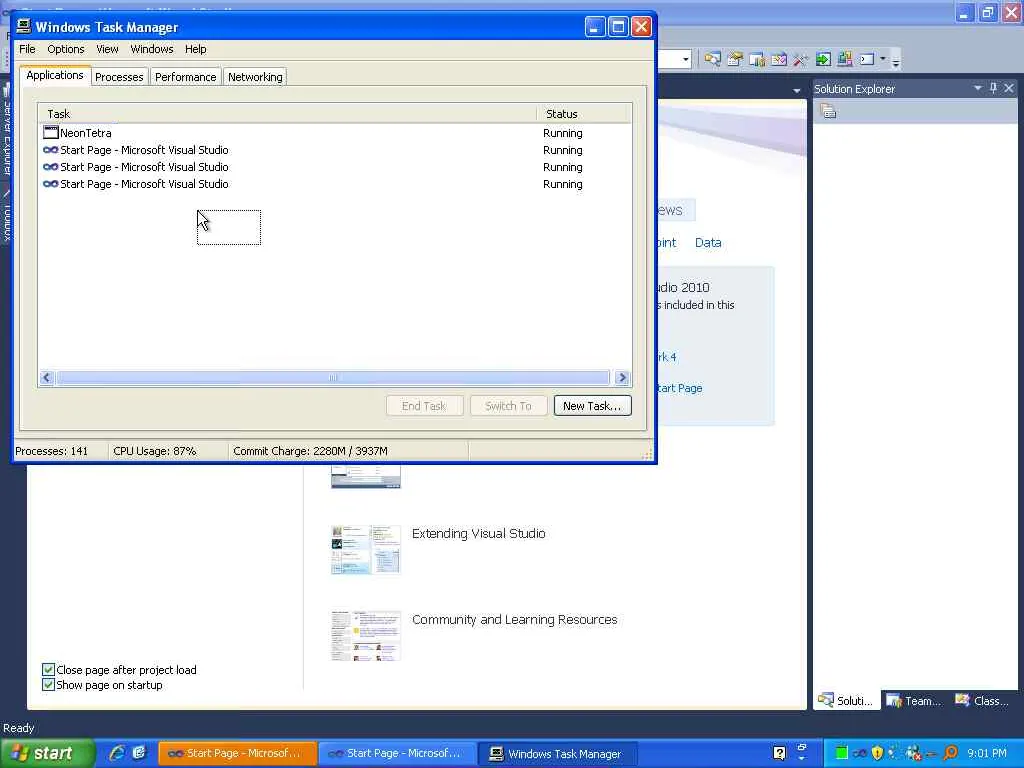This screenshot has height=768, width=1024.
Task: Toggle Show page on startup checkbox
Action: point(48,684)
